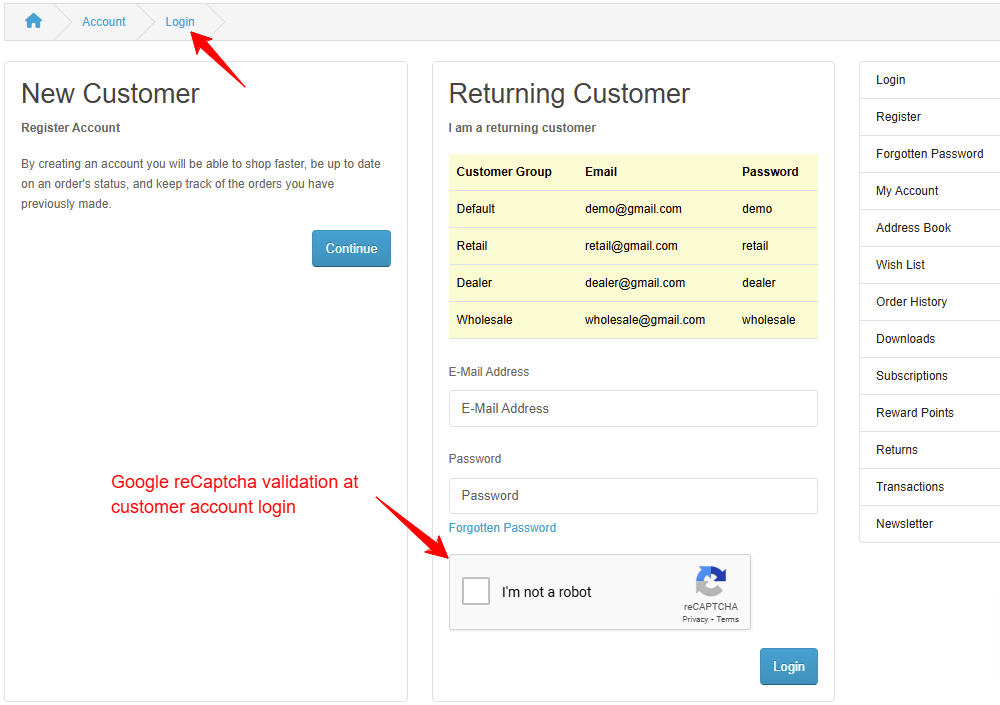1000x705 pixels.
Task: Focus the Password input field
Action: point(633,496)
